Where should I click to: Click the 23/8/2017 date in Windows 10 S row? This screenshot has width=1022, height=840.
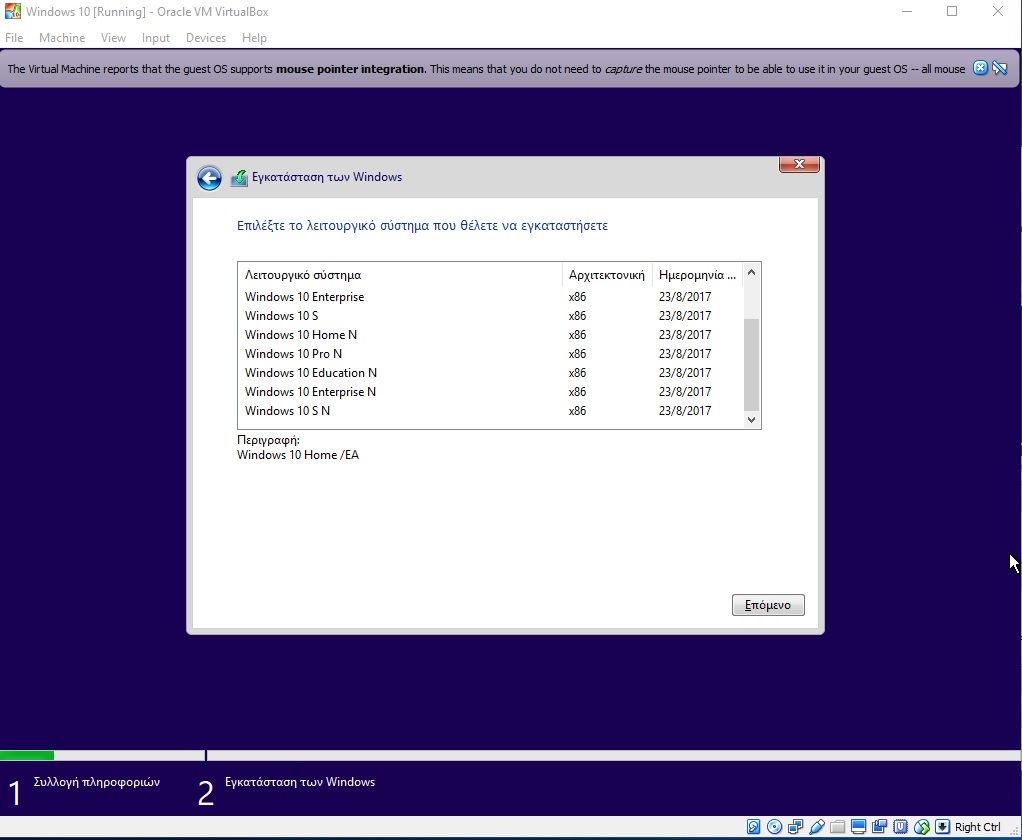click(685, 315)
